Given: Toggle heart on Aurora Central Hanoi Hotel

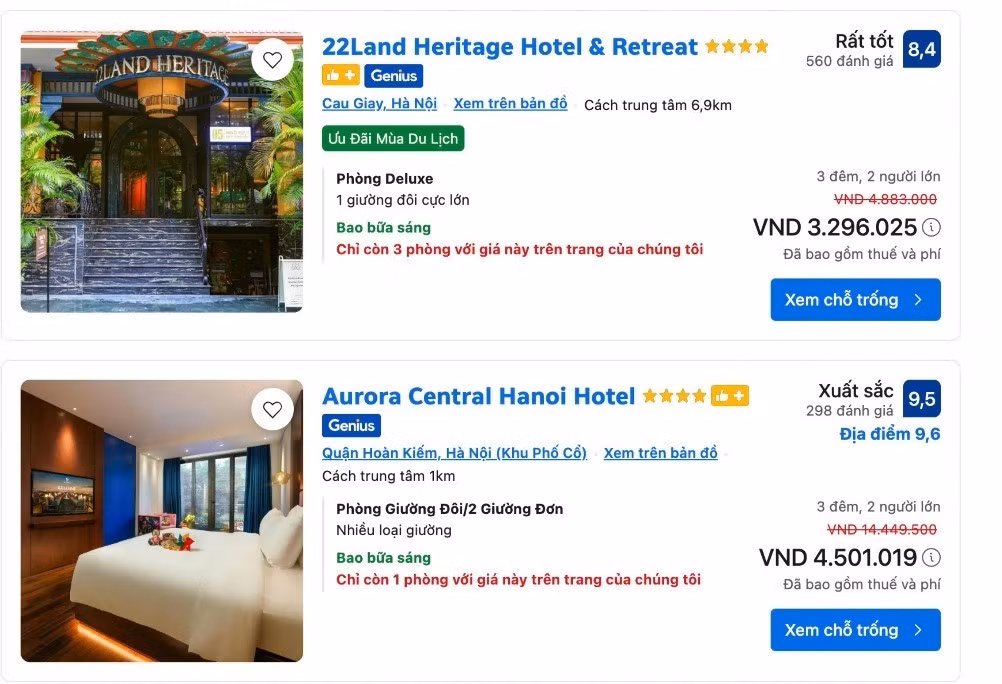Looking at the screenshot, I should click(x=272, y=409).
